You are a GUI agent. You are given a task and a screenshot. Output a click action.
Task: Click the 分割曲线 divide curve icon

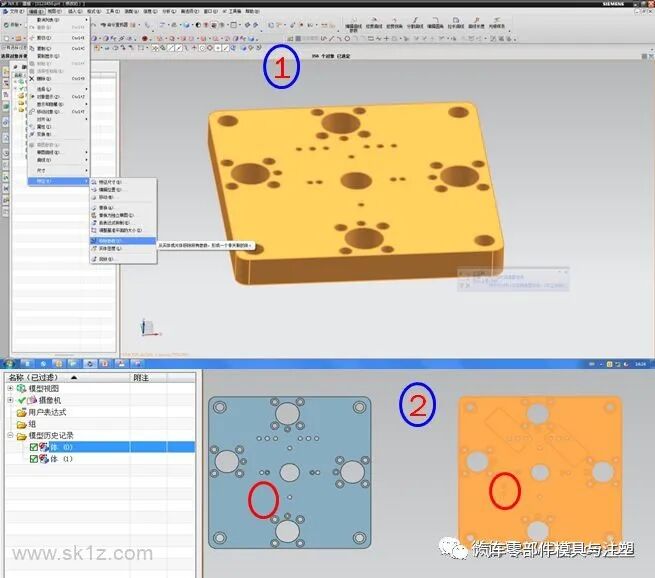[415, 23]
